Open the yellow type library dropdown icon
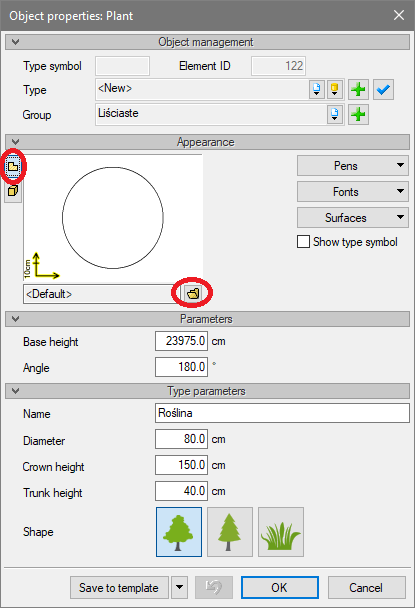The image size is (415, 608). coord(334,90)
